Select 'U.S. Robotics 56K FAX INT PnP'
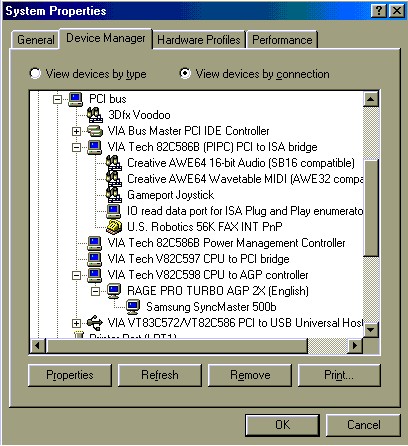This screenshot has height=446, width=408. click(x=205, y=227)
